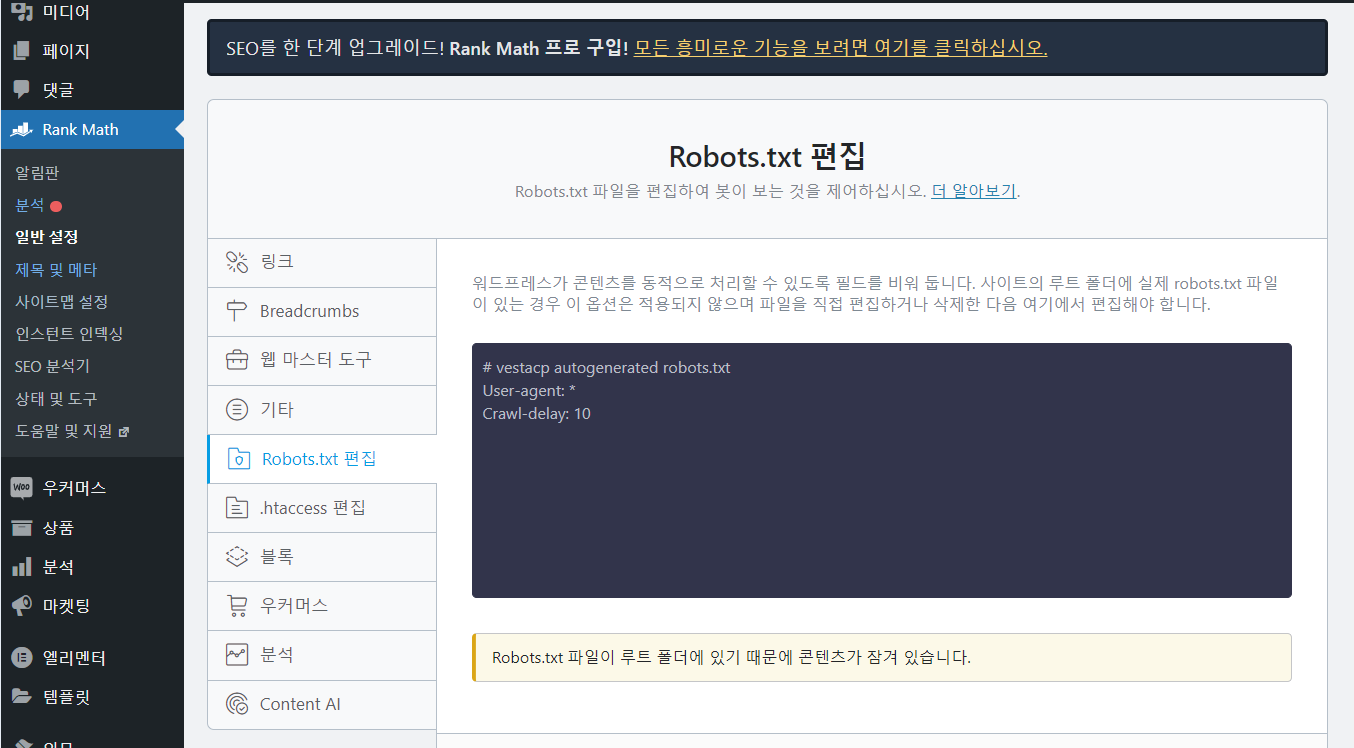1354x748 pixels.
Task: Open the 댓글 comments bubble icon
Action: point(22,89)
